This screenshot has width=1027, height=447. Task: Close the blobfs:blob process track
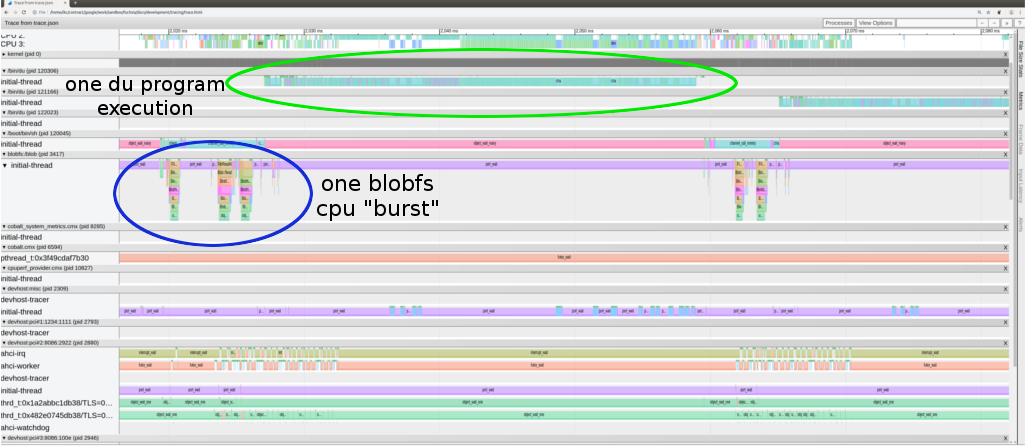point(1006,155)
